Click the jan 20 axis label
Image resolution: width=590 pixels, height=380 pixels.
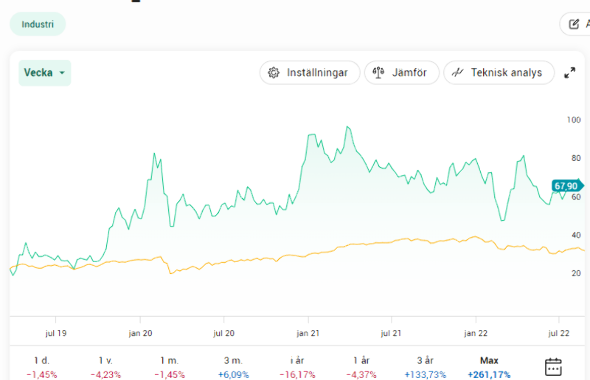pos(140,333)
